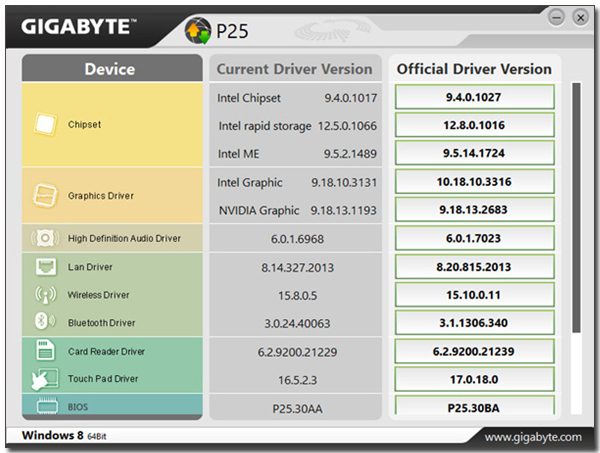Screen dimensions: 600x453
Task: Open the www.gigabyte.com link
Action: click(532, 437)
